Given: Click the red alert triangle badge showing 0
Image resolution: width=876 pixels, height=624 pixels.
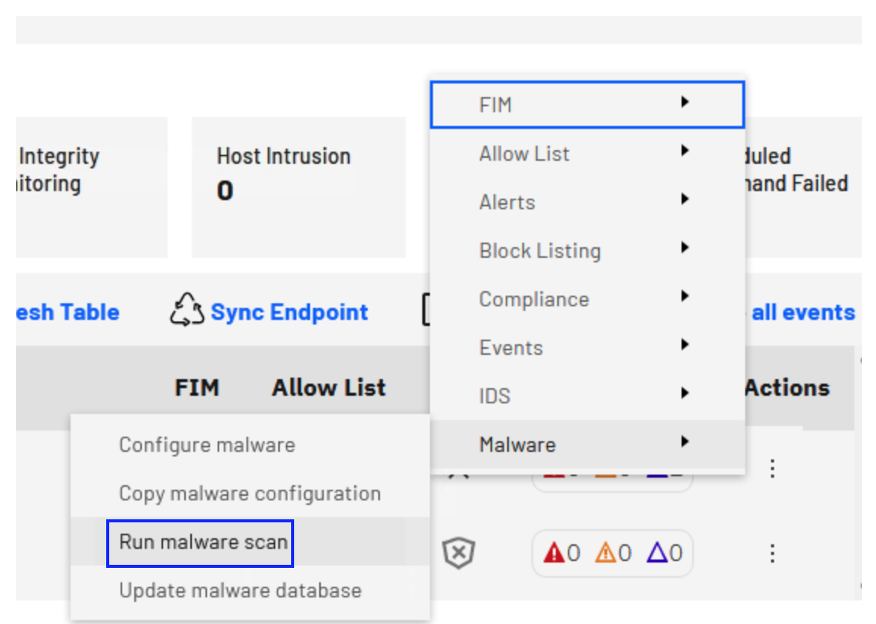Looking at the screenshot, I should coord(560,553).
